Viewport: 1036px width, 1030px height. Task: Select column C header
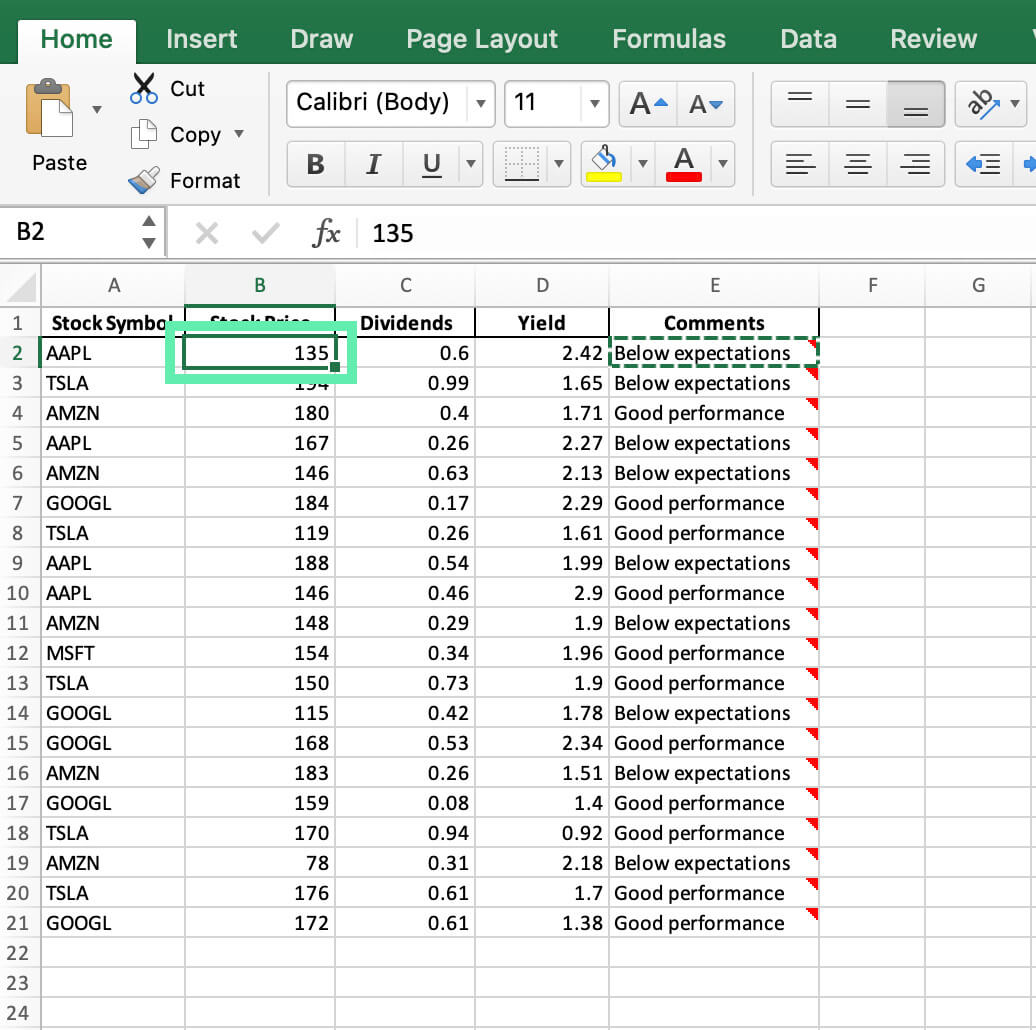[x=405, y=285]
